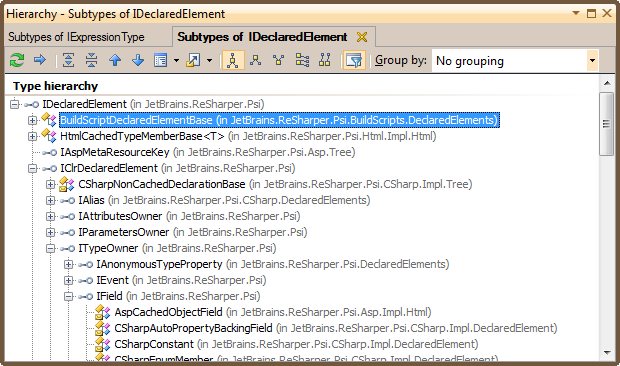Toggle the highlighted filter elements icon
Image resolution: width=620 pixels, height=366 pixels.
(x=354, y=60)
